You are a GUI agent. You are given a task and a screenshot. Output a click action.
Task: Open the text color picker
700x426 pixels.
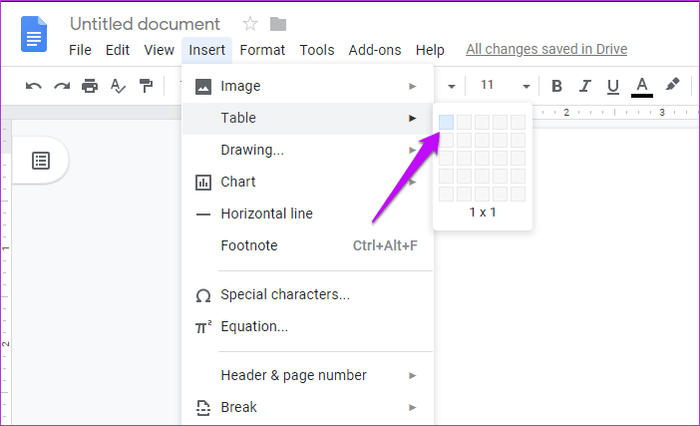642,87
